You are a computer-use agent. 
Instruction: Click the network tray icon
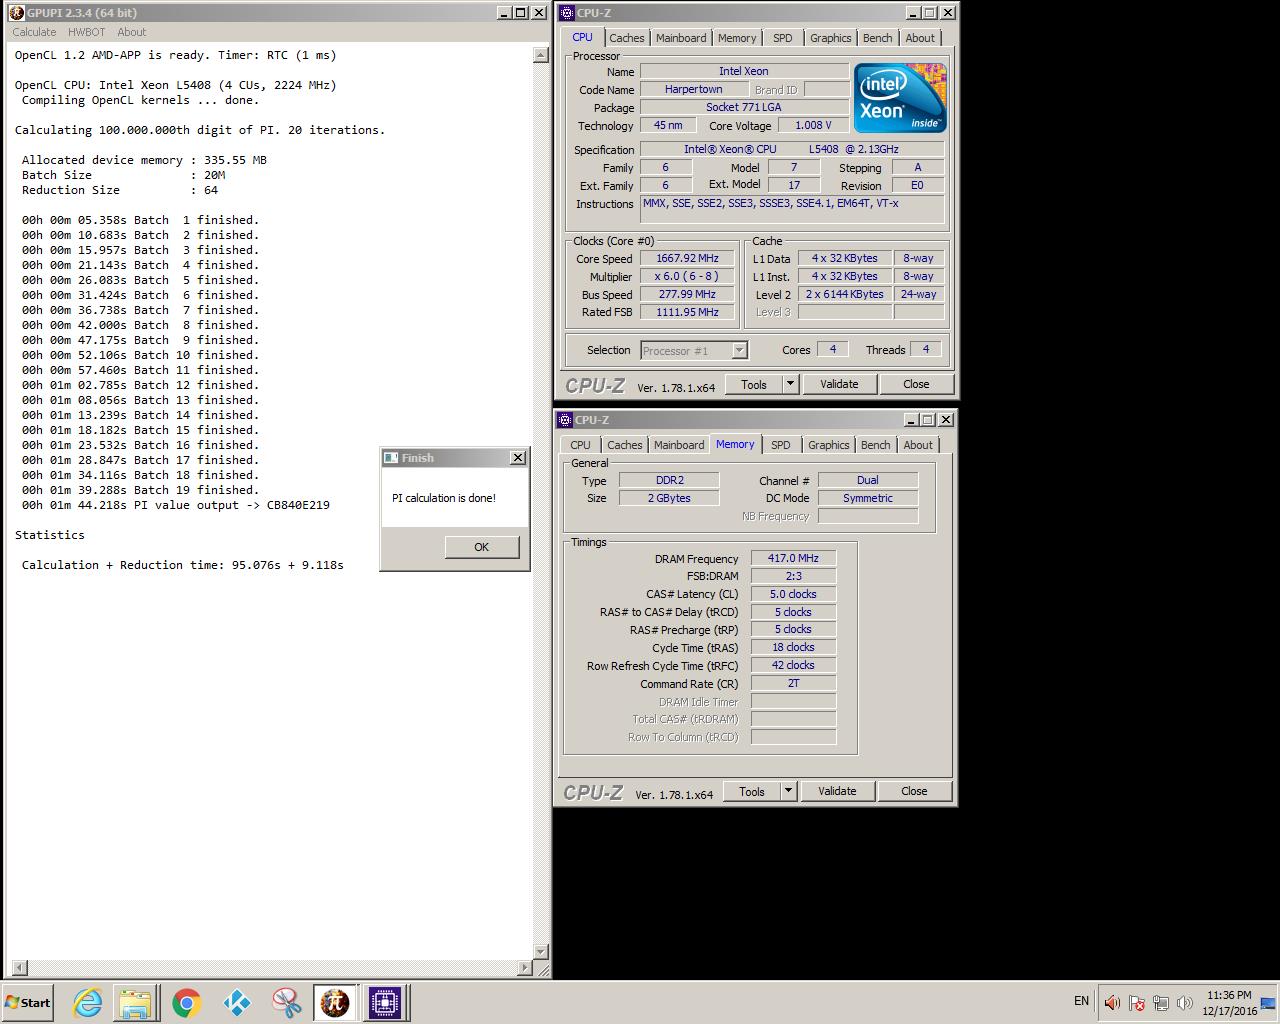(x=1161, y=1002)
